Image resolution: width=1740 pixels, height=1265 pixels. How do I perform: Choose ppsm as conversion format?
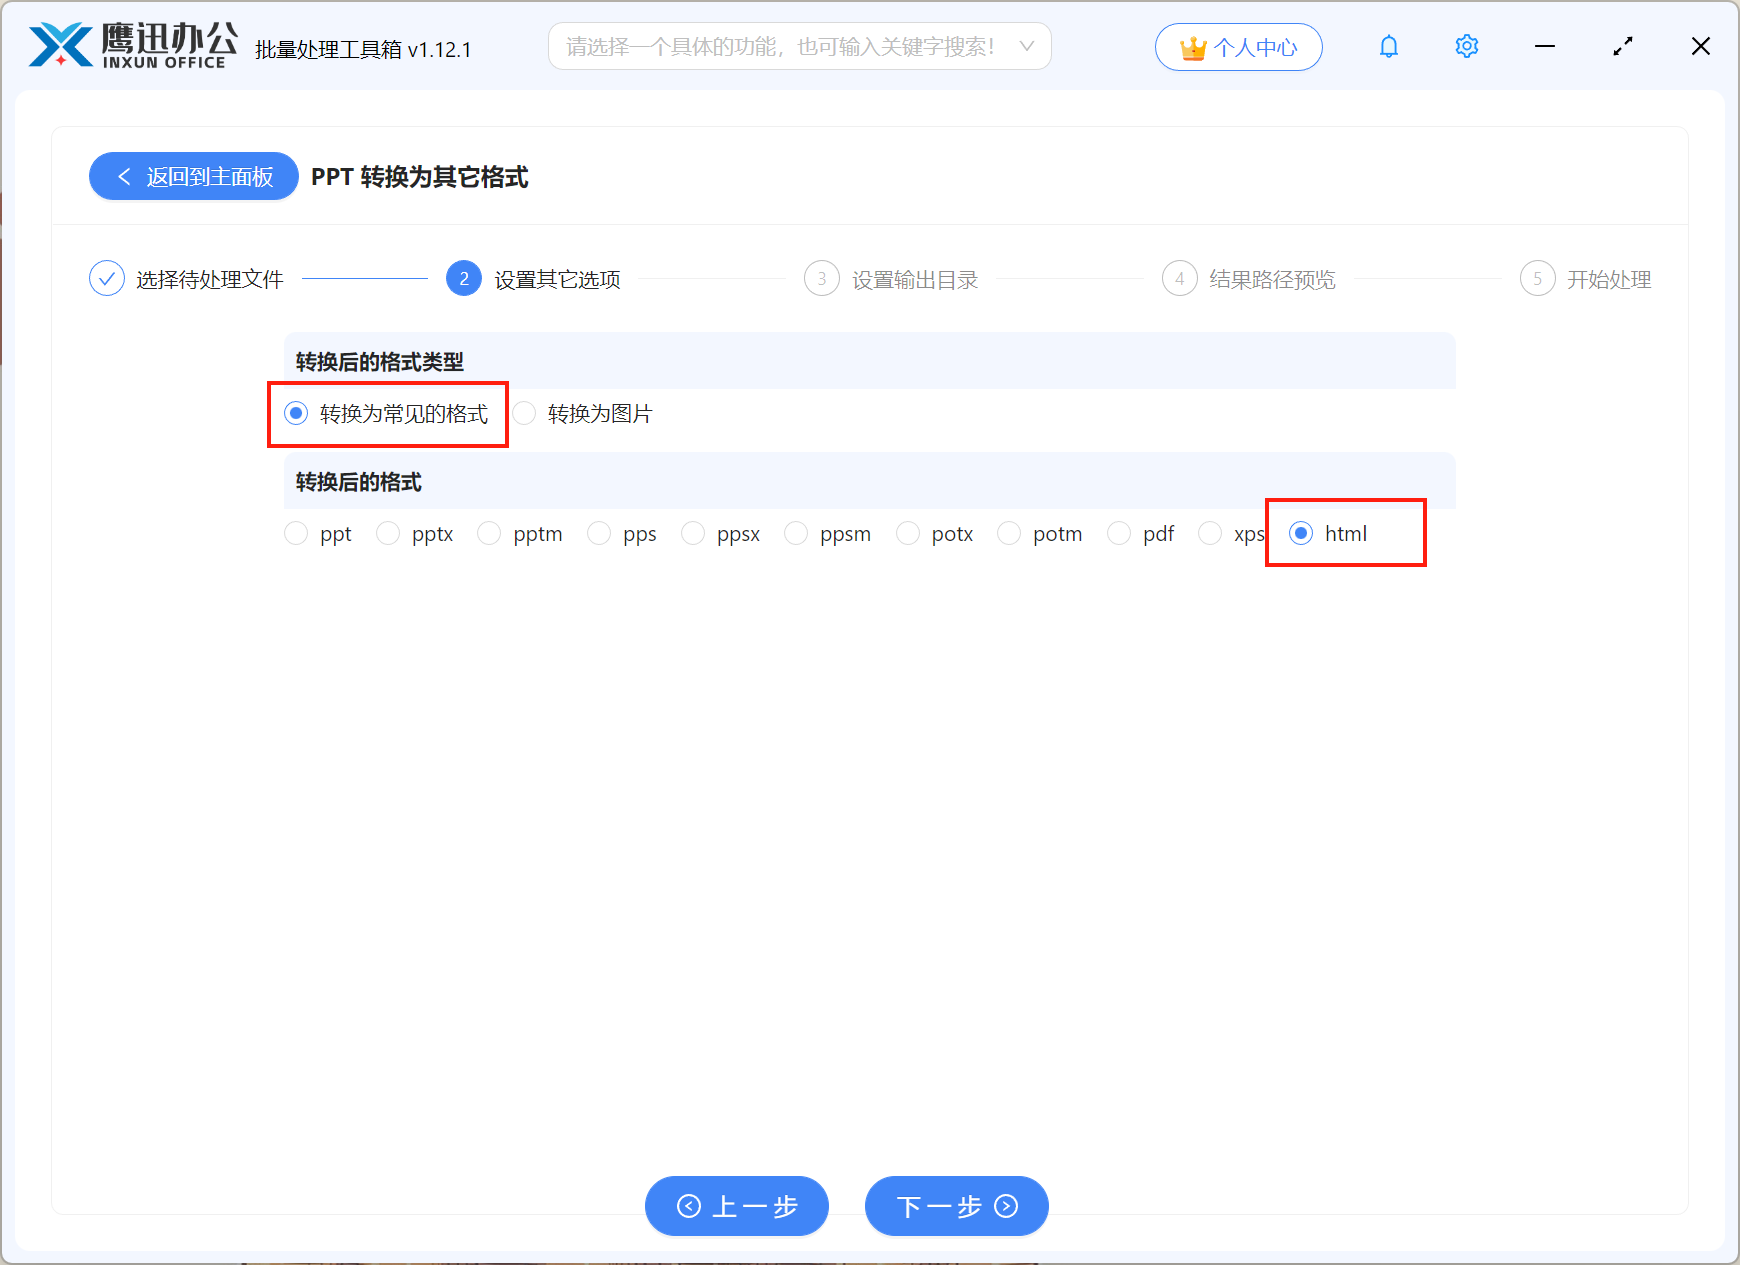click(796, 533)
